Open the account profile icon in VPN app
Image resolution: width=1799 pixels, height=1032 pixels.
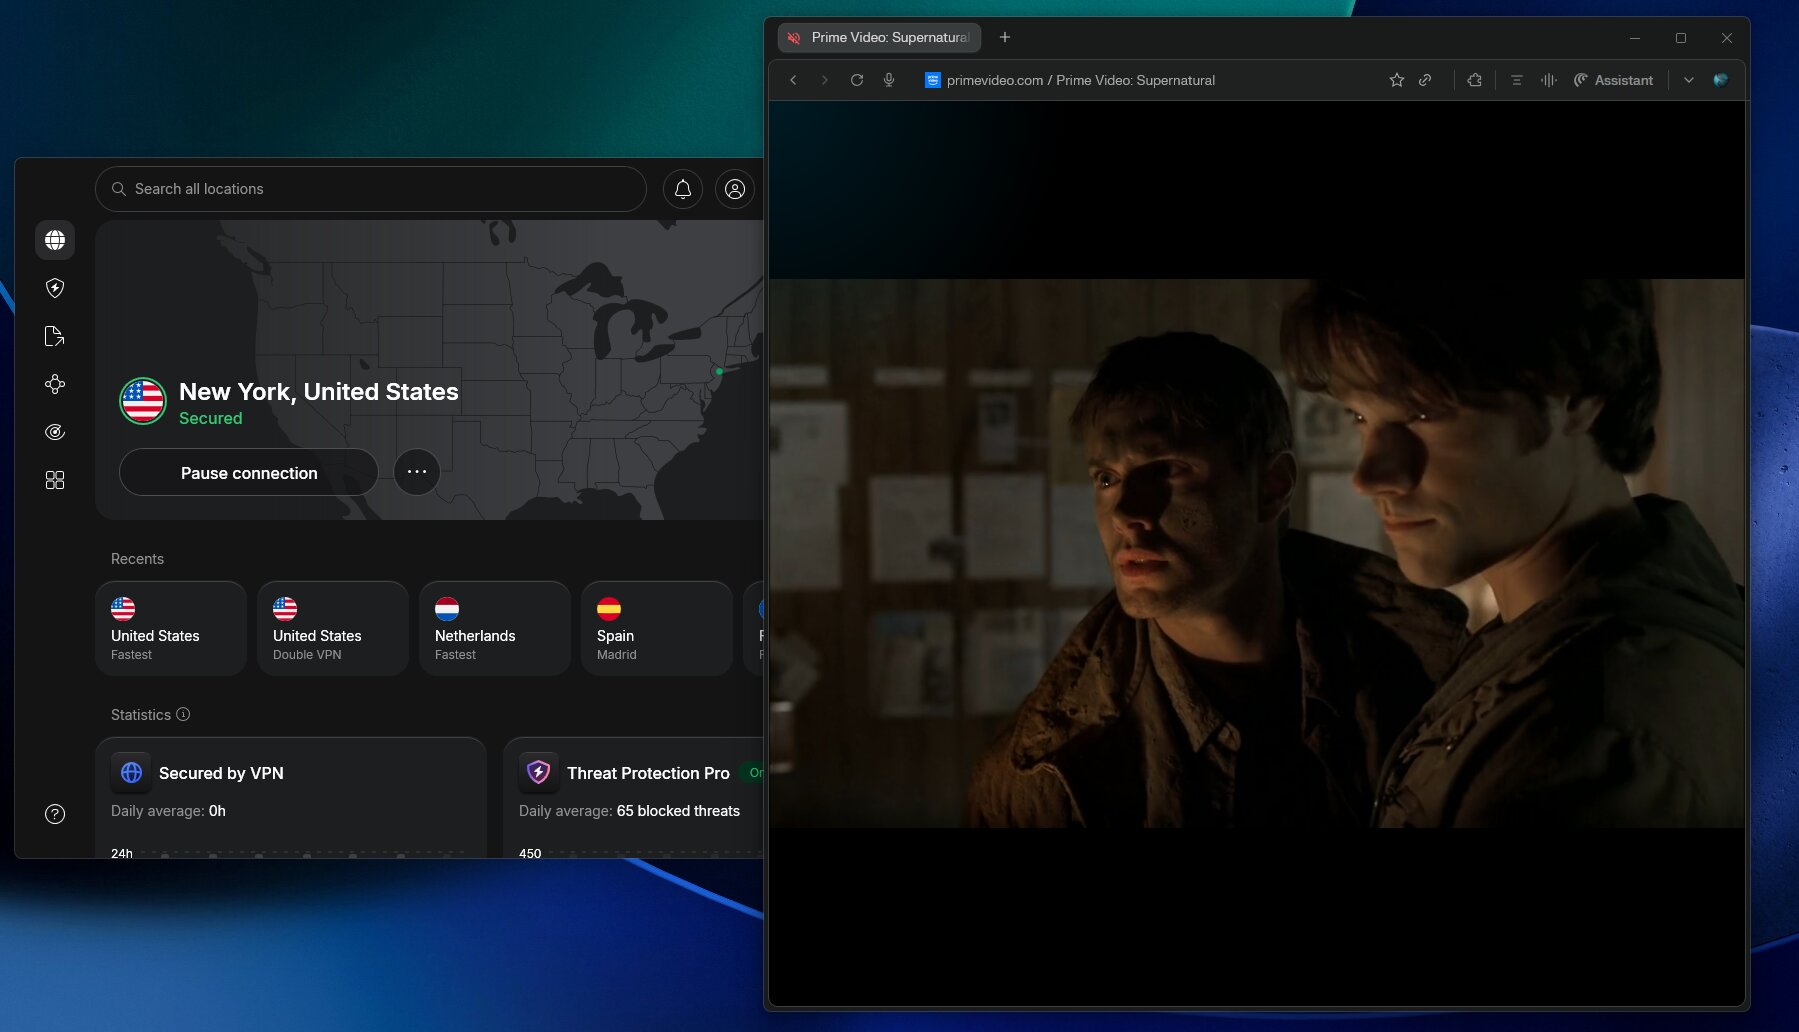click(735, 189)
